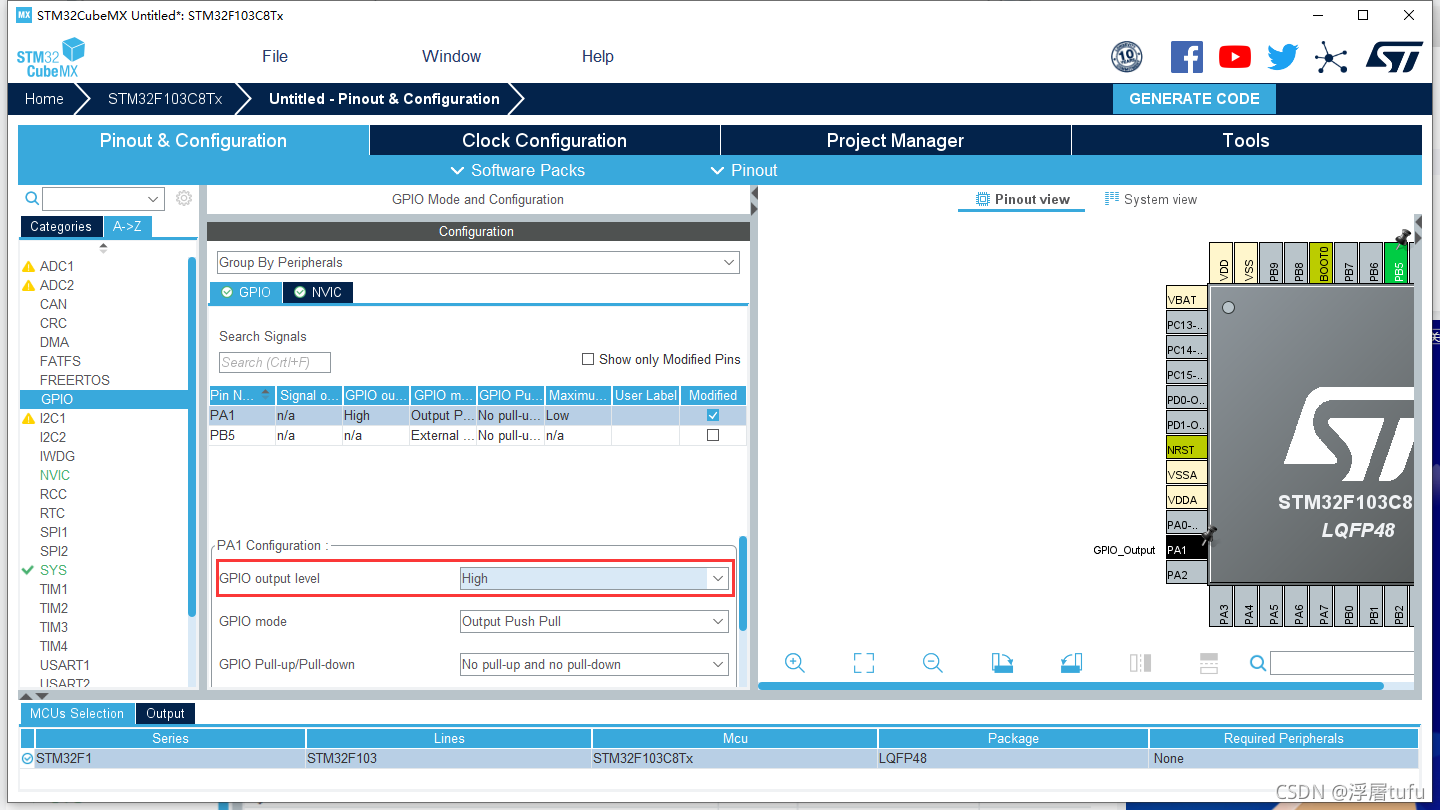Open the Facebook link icon

1187,57
